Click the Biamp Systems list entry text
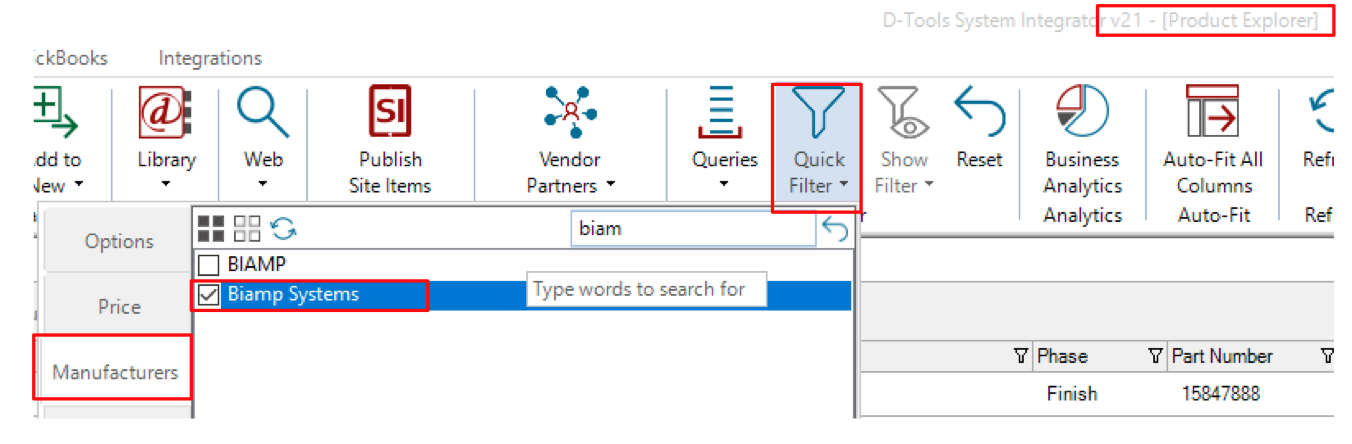Viewport: 1352px width, 444px height. [293, 294]
